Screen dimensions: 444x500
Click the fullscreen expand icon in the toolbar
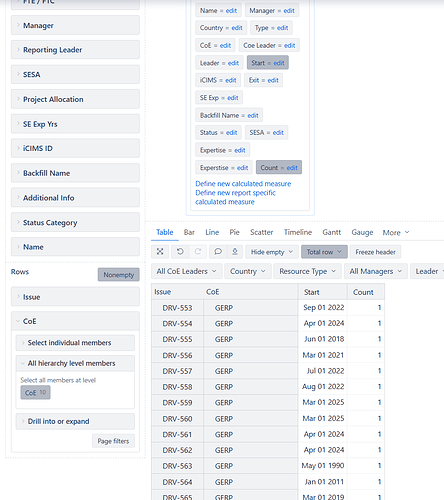[x=160, y=252]
